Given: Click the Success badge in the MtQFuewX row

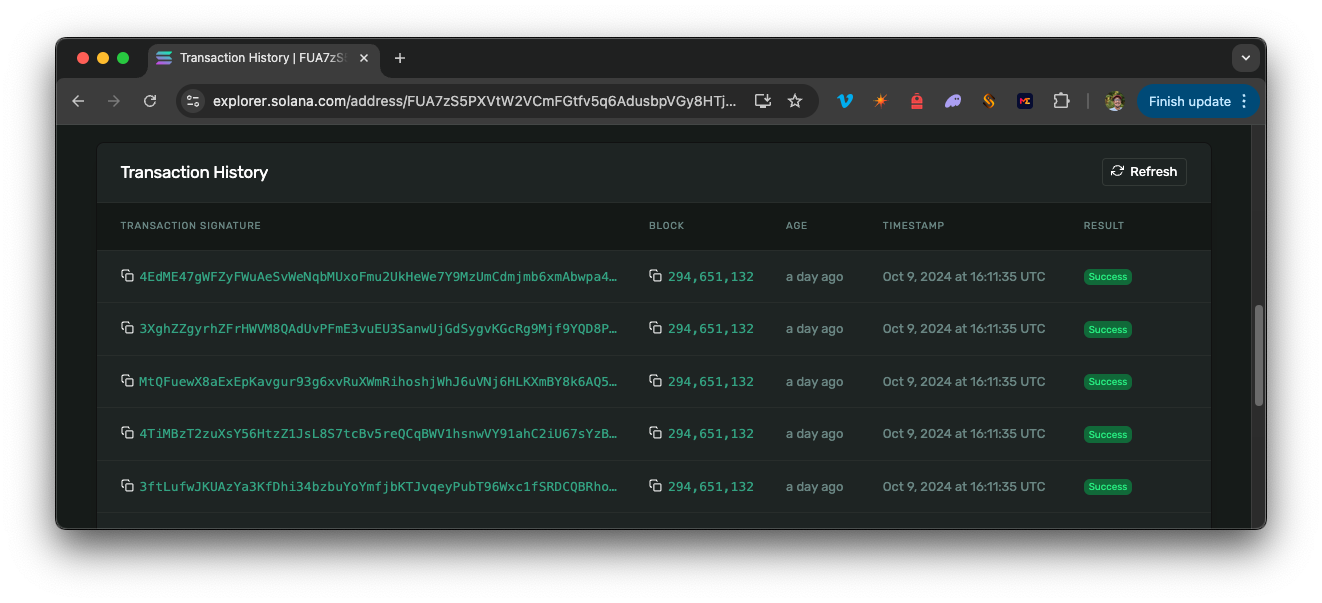Looking at the screenshot, I should 1108,382.
